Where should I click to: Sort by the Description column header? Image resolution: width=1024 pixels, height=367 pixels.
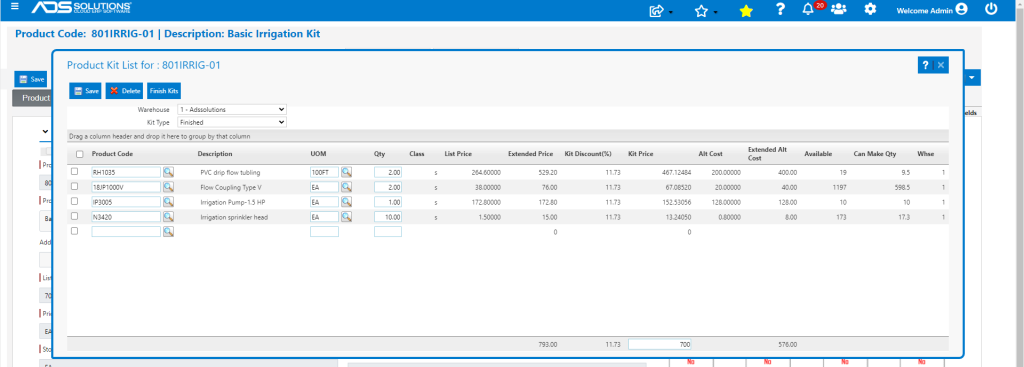pos(215,154)
